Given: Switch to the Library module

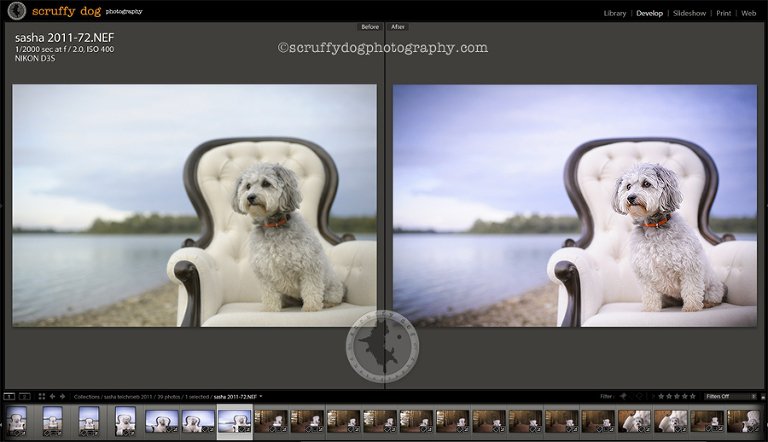Looking at the screenshot, I should (x=615, y=13).
